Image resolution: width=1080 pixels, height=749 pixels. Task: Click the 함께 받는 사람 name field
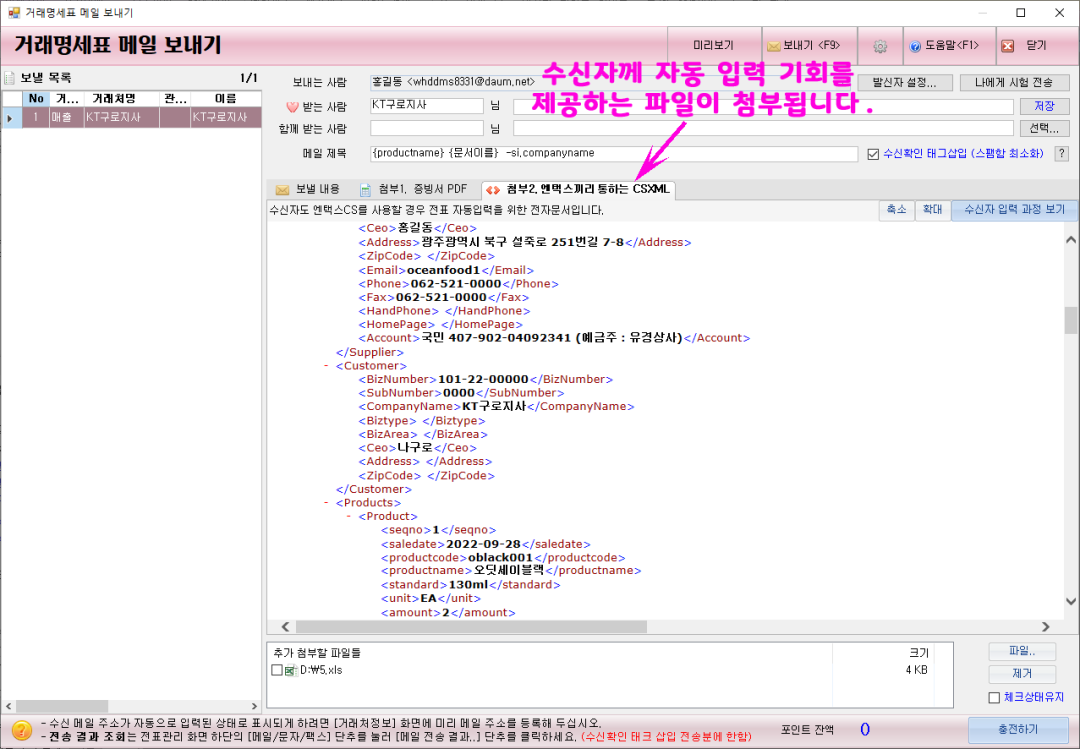click(x=427, y=128)
